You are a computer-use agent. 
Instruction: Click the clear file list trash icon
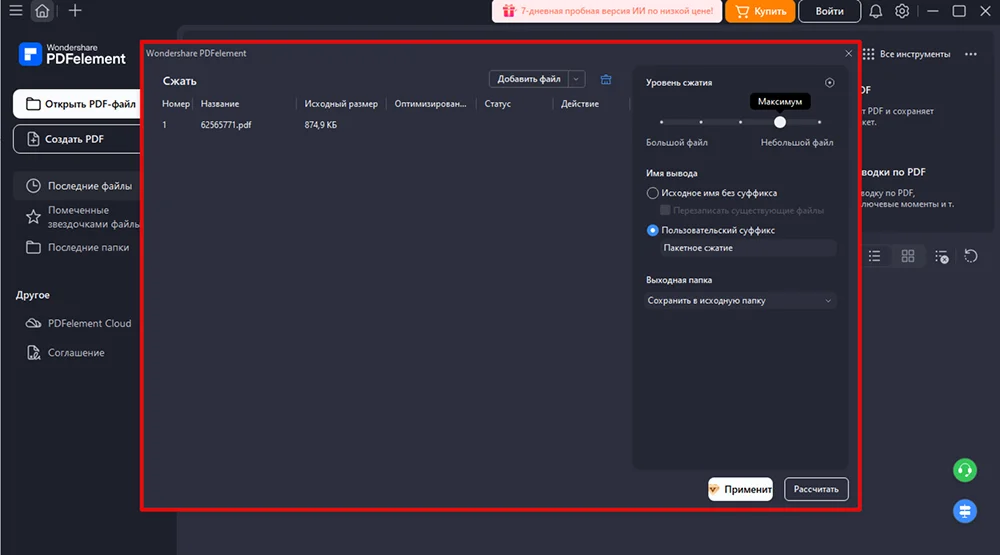click(x=606, y=79)
